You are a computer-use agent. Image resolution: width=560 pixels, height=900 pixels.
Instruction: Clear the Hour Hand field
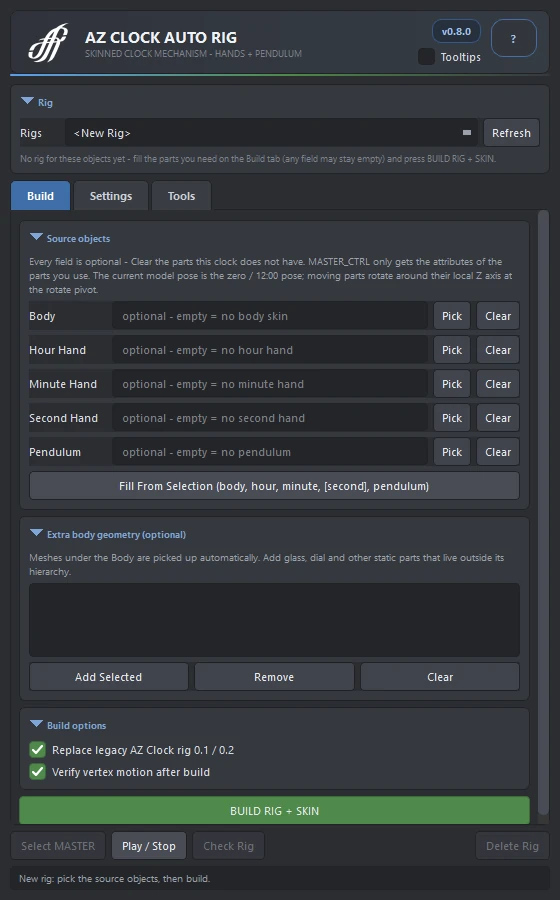[498, 350]
